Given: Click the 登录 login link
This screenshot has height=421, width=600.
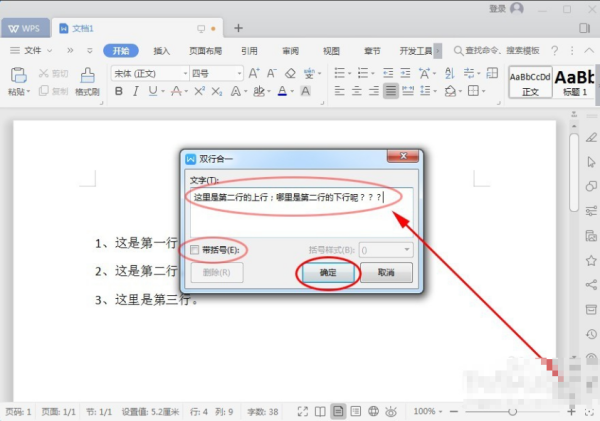Looking at the screenshot, I should click(x=497, y=8).
